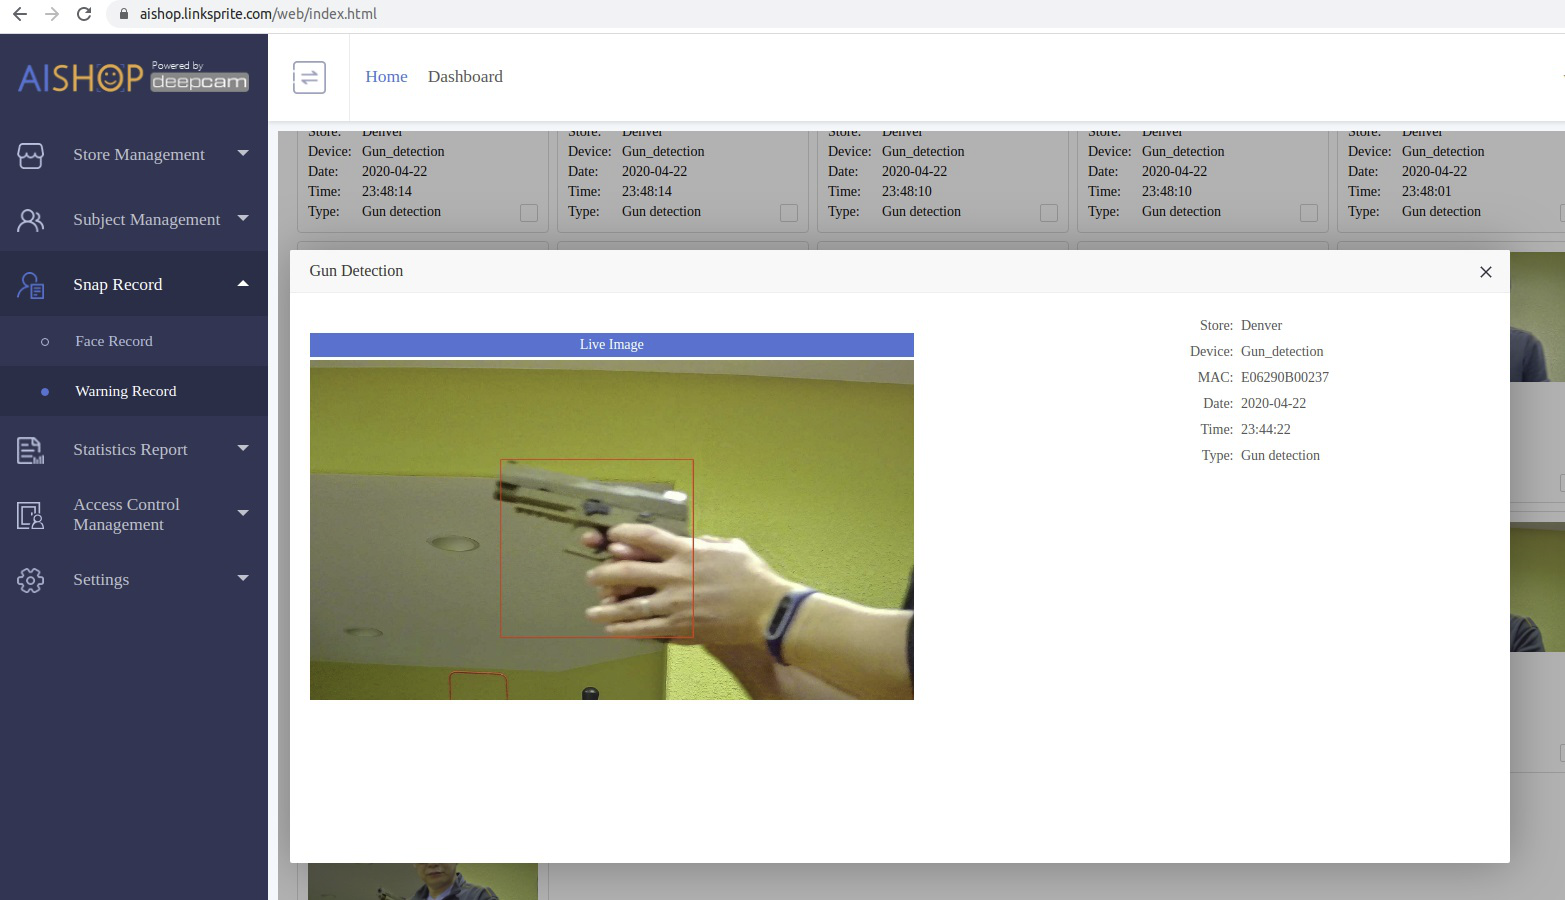1565x900 pixels.
Task: Select the Home tab
Action: pyautogui.click(x=386, y=76)
